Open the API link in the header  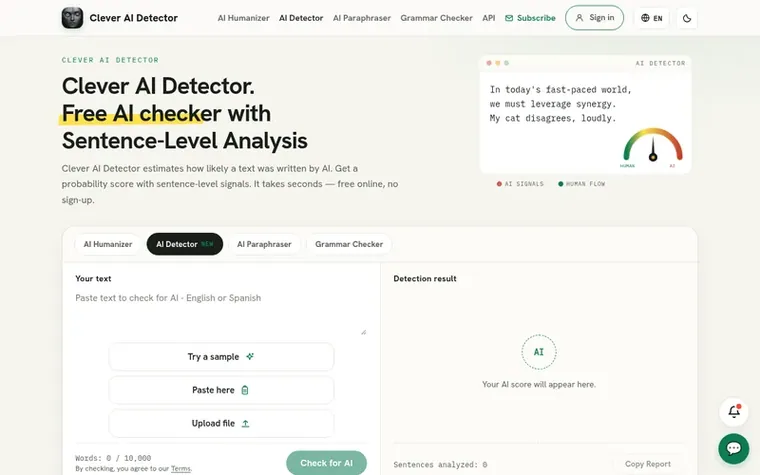point(489,18)
